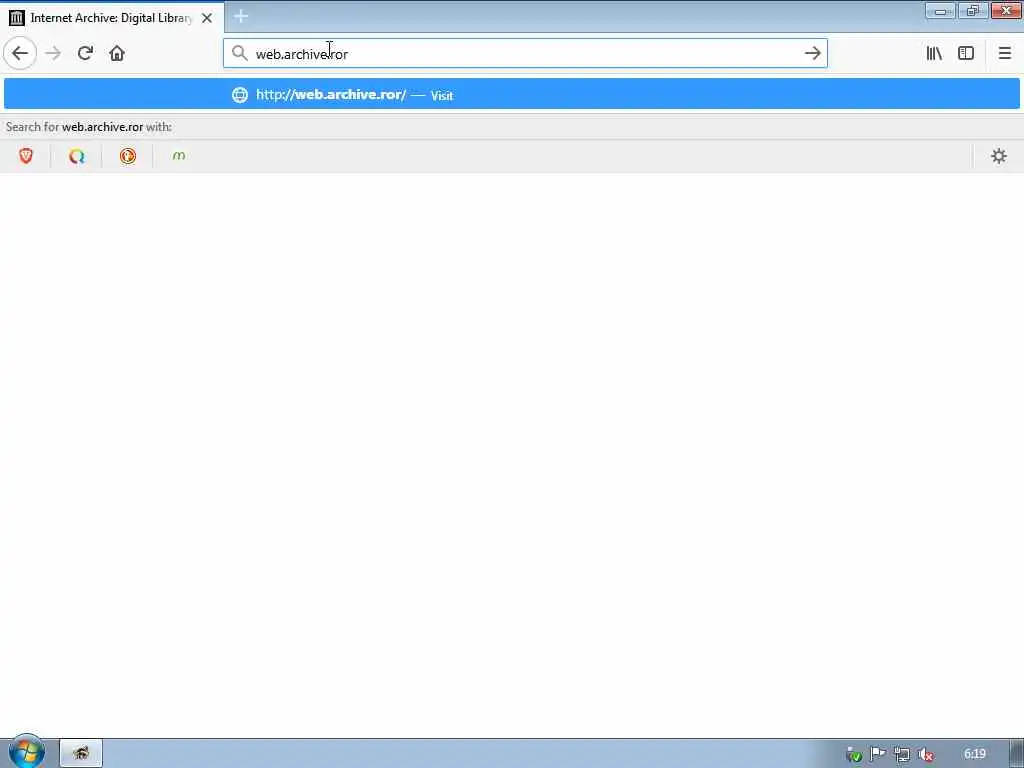
Task: Open the browser home page
Action: coord(117,53)
